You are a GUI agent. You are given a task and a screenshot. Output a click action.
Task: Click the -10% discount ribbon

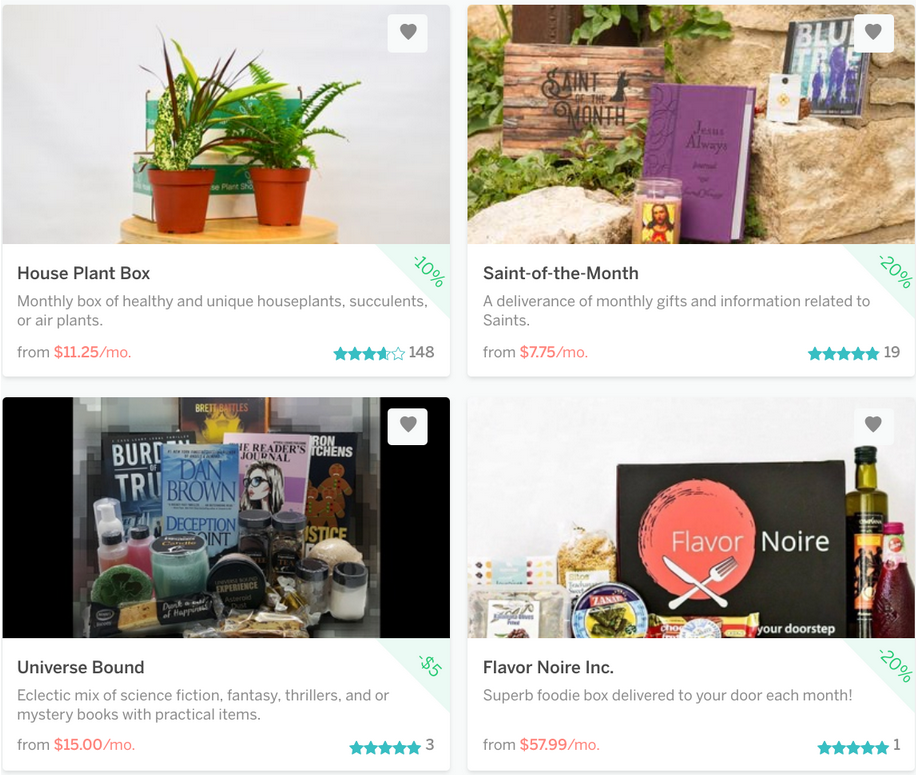click(429, 271)
